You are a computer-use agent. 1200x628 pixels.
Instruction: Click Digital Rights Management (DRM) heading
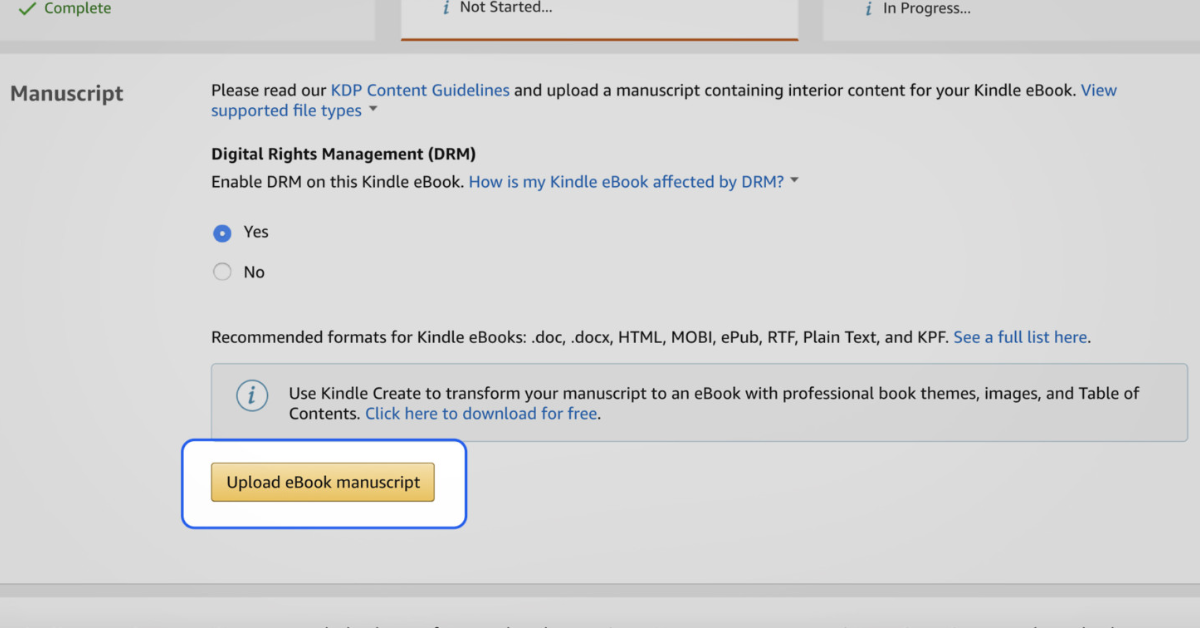[x=343, y=154]
